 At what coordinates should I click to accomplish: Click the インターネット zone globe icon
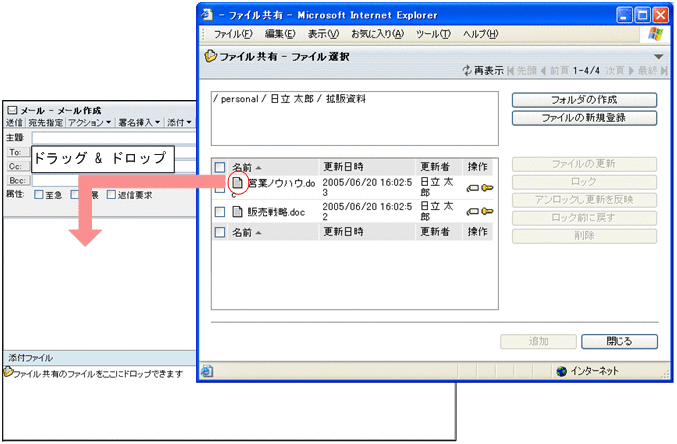coord(561,371)
